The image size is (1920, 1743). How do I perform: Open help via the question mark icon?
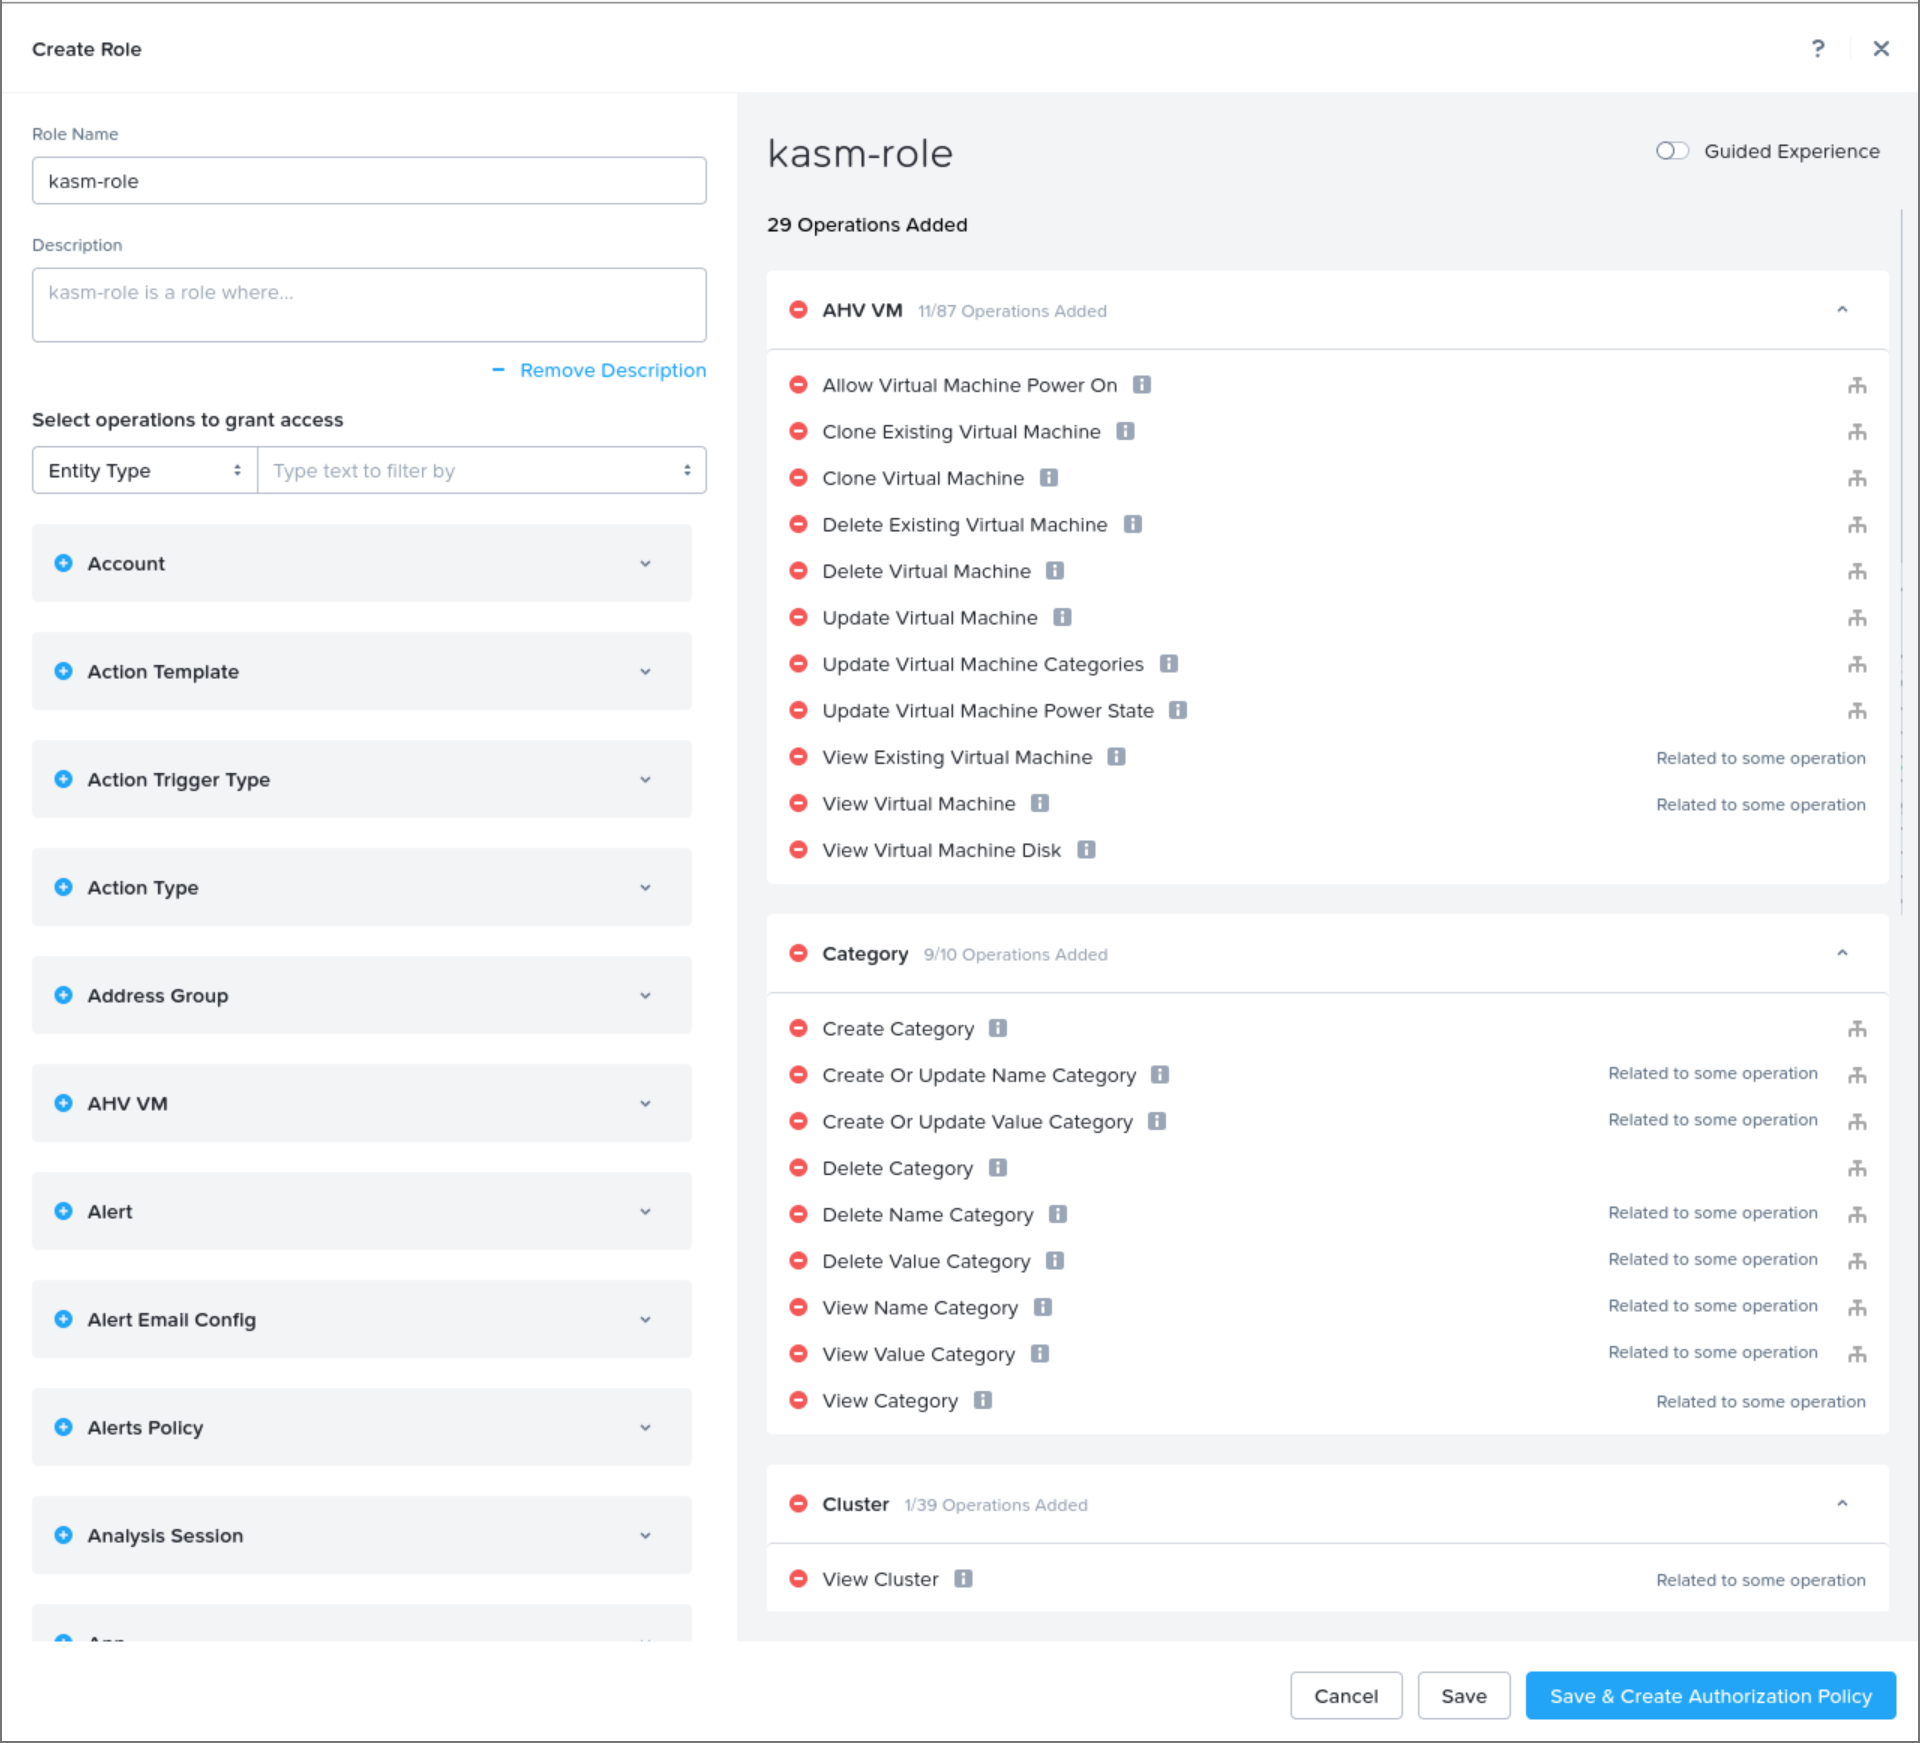(x=1818, y=48)
